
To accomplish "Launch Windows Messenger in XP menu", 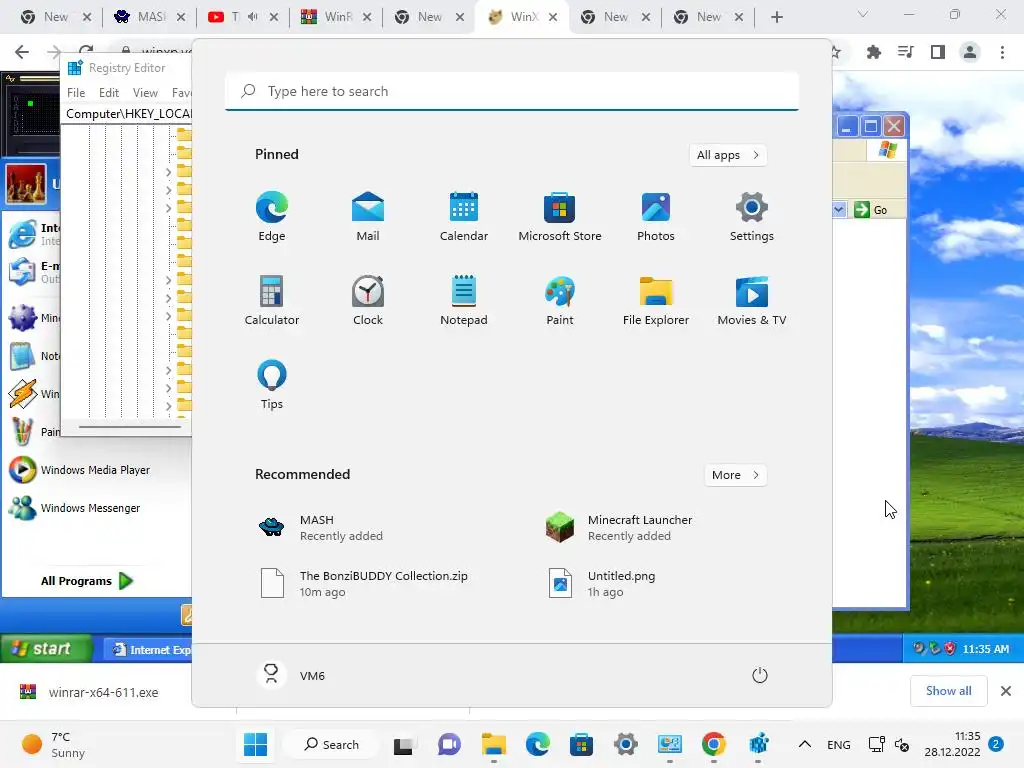I will [74, 508].
